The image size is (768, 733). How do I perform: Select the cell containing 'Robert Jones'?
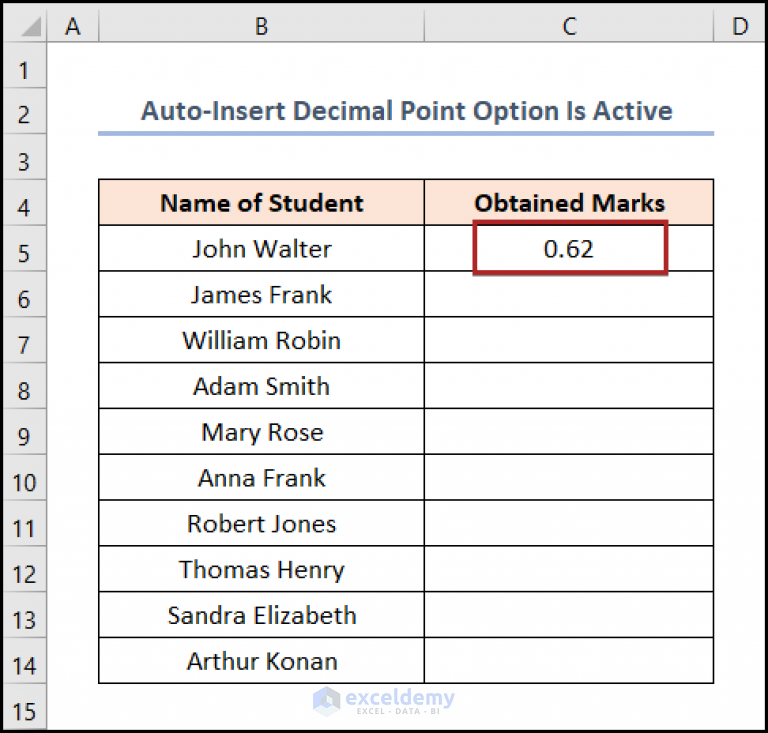point(262,523)
